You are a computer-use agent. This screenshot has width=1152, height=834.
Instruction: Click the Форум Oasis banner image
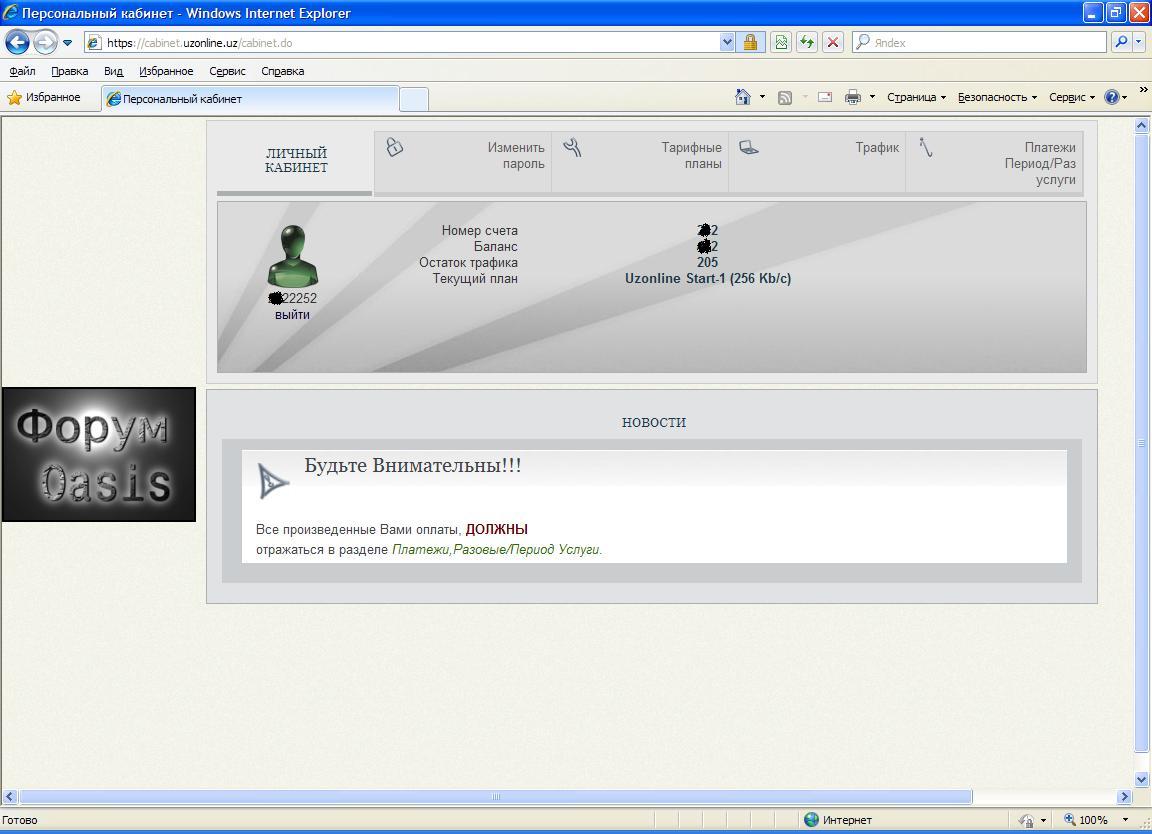coord(98,454)
